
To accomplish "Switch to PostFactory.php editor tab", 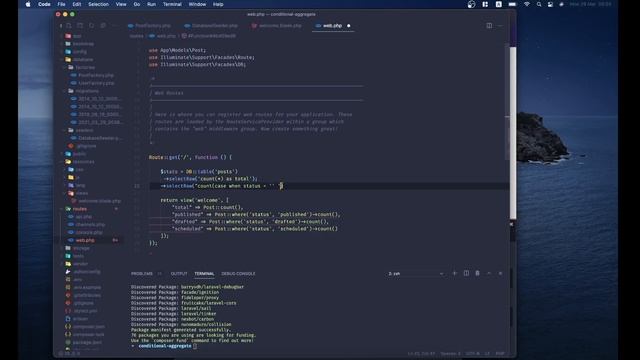I will click(149, 26).
